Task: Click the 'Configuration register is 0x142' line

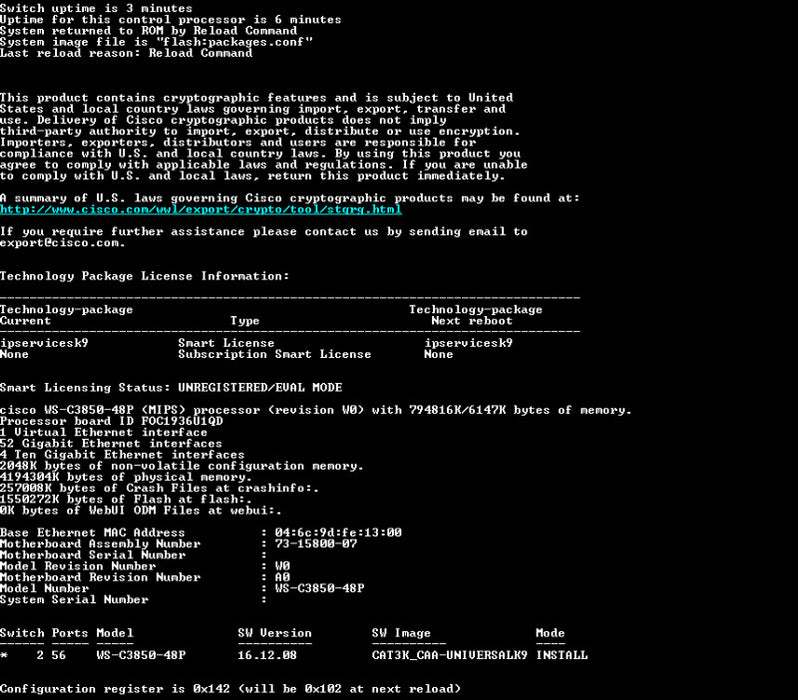Action: click(x=231, y=689)
